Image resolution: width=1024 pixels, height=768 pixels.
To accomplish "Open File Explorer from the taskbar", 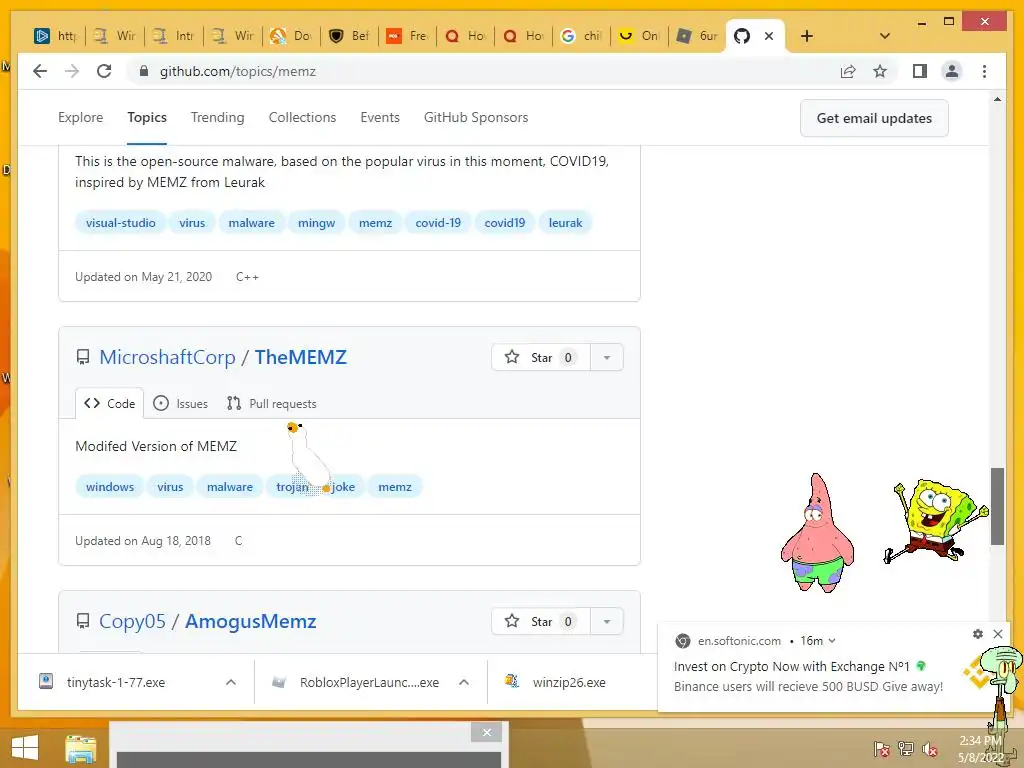I will [x=80, y=748].
